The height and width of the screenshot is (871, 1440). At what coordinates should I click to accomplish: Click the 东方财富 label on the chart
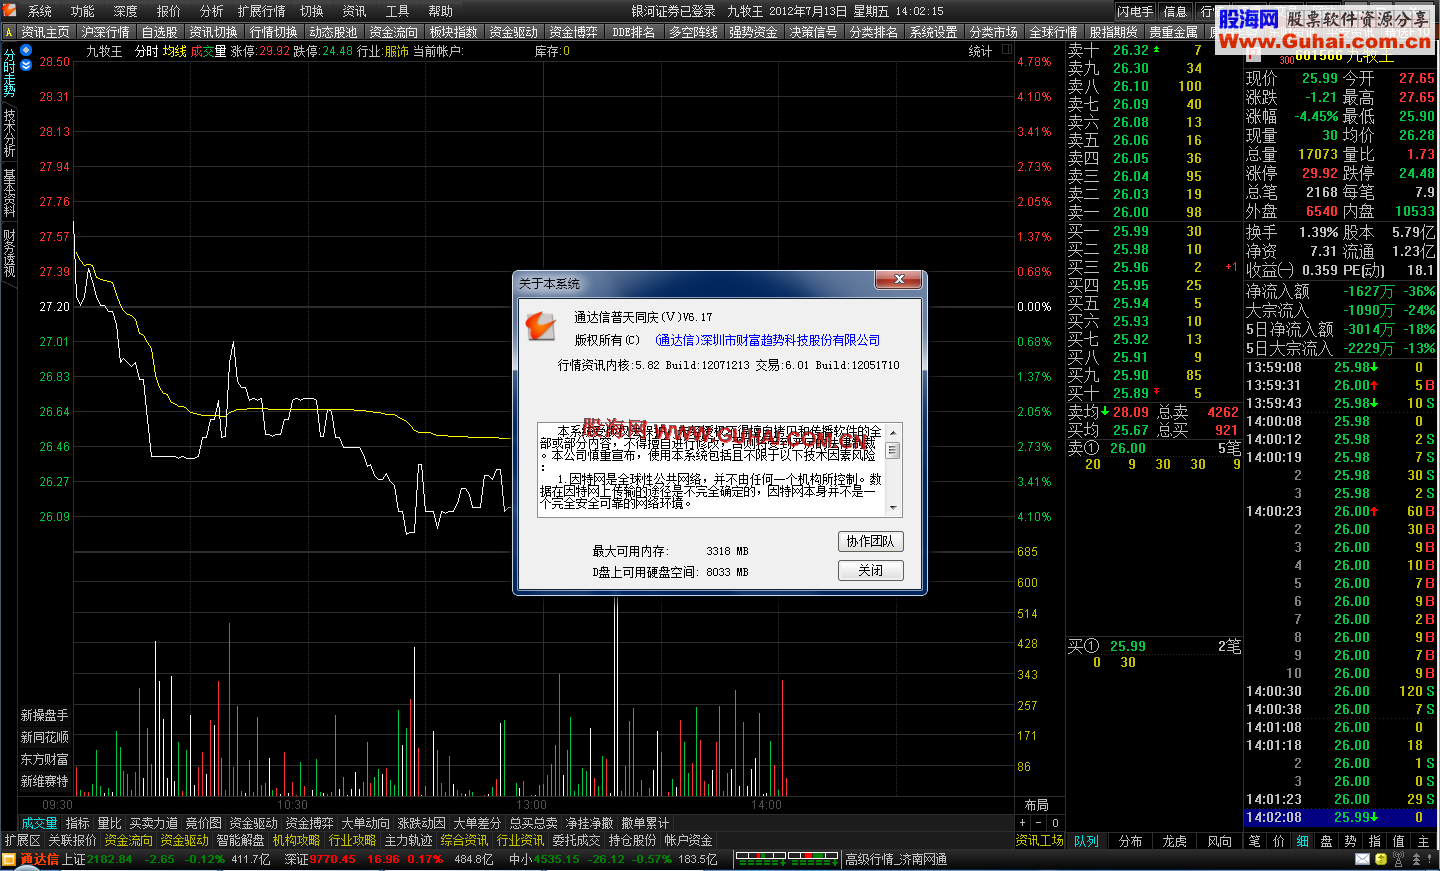click(45, 760)
